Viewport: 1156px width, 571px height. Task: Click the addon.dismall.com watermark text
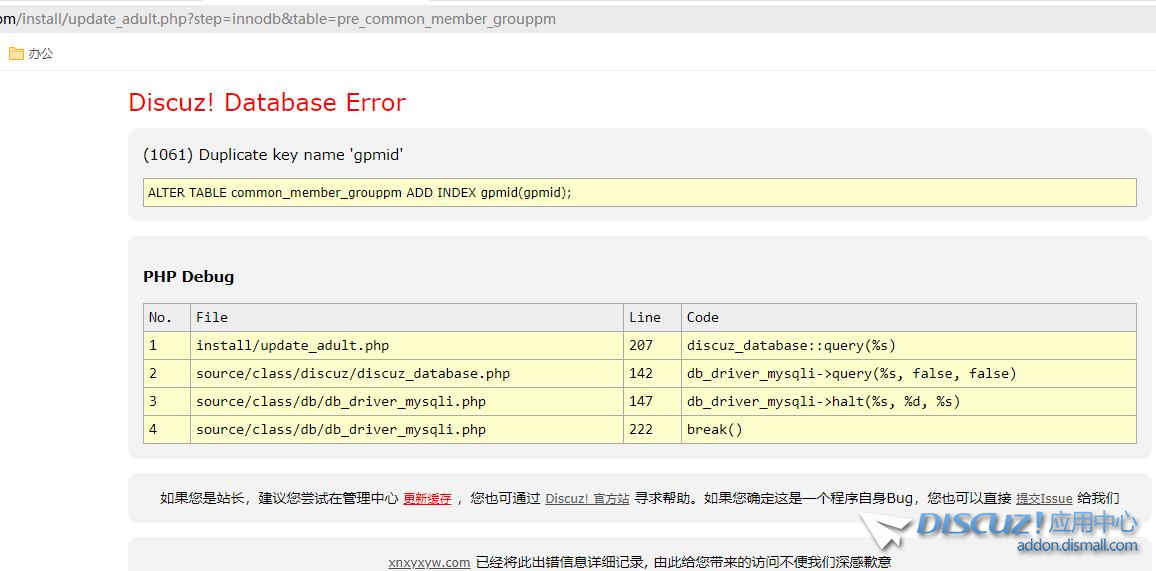1076,546
